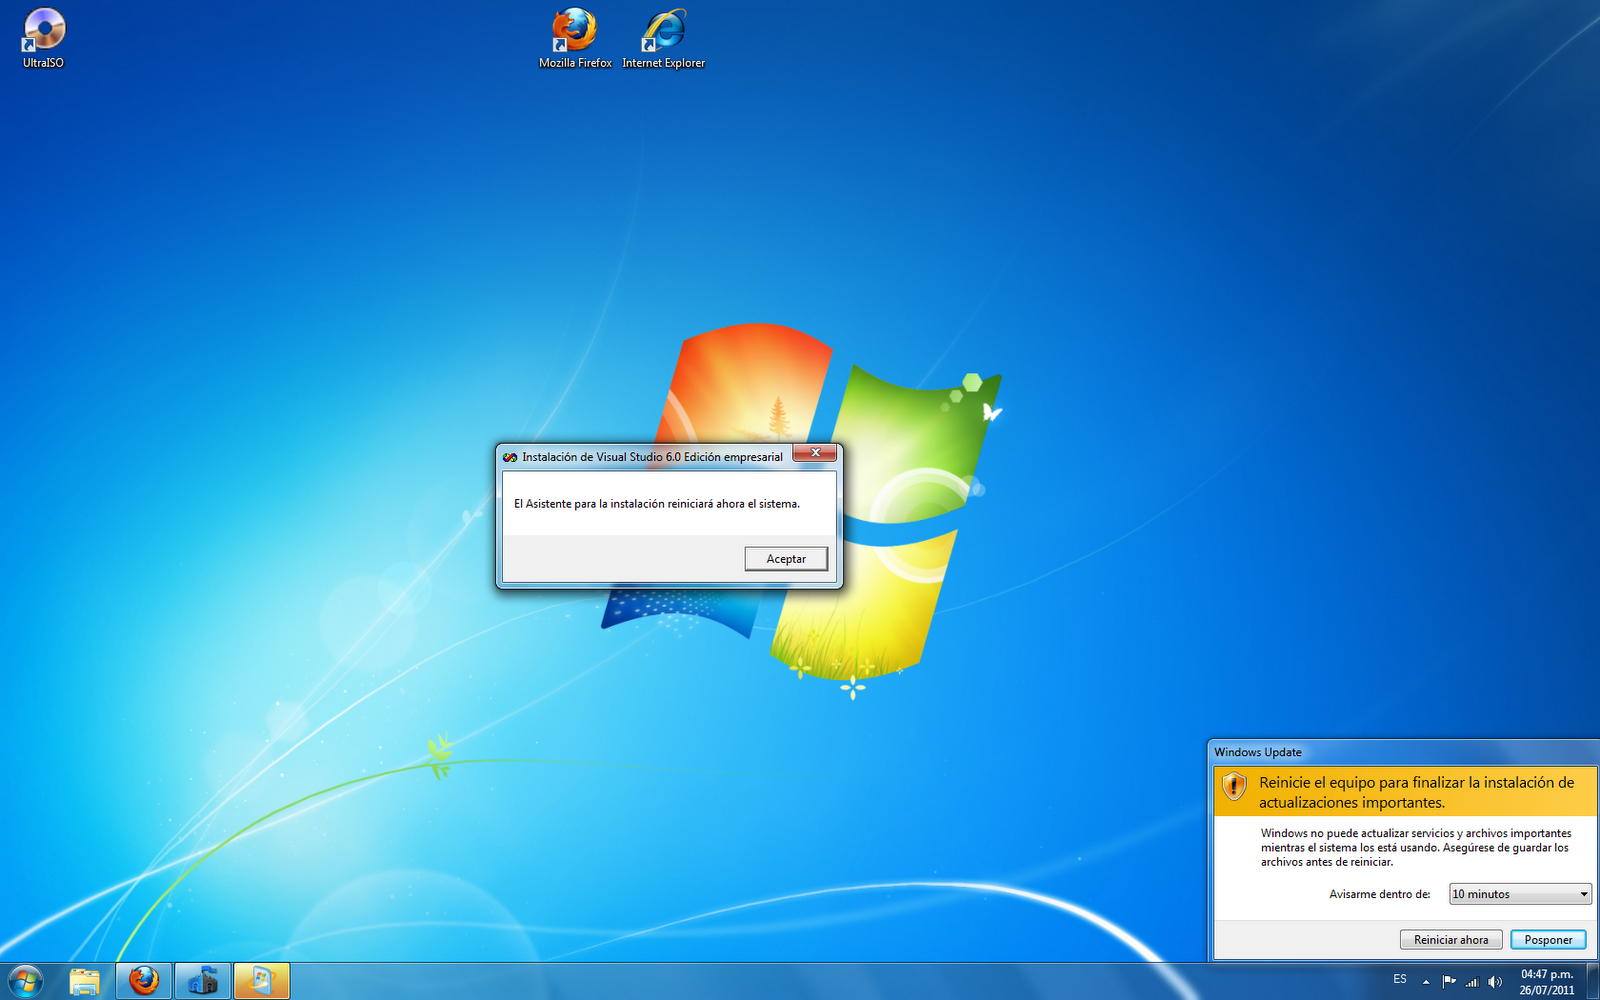Image resolution: width=1600 pixels, height=1000 pixels.
Task: Switch to Firefox in the taskbar
Action: click(144, 981)
